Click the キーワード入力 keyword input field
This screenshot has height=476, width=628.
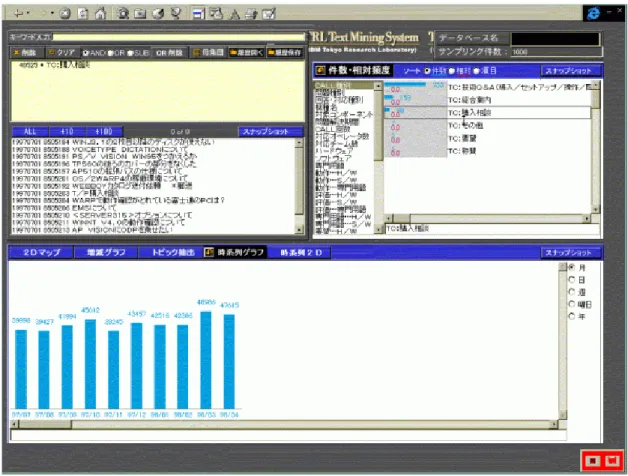[179, 37]
